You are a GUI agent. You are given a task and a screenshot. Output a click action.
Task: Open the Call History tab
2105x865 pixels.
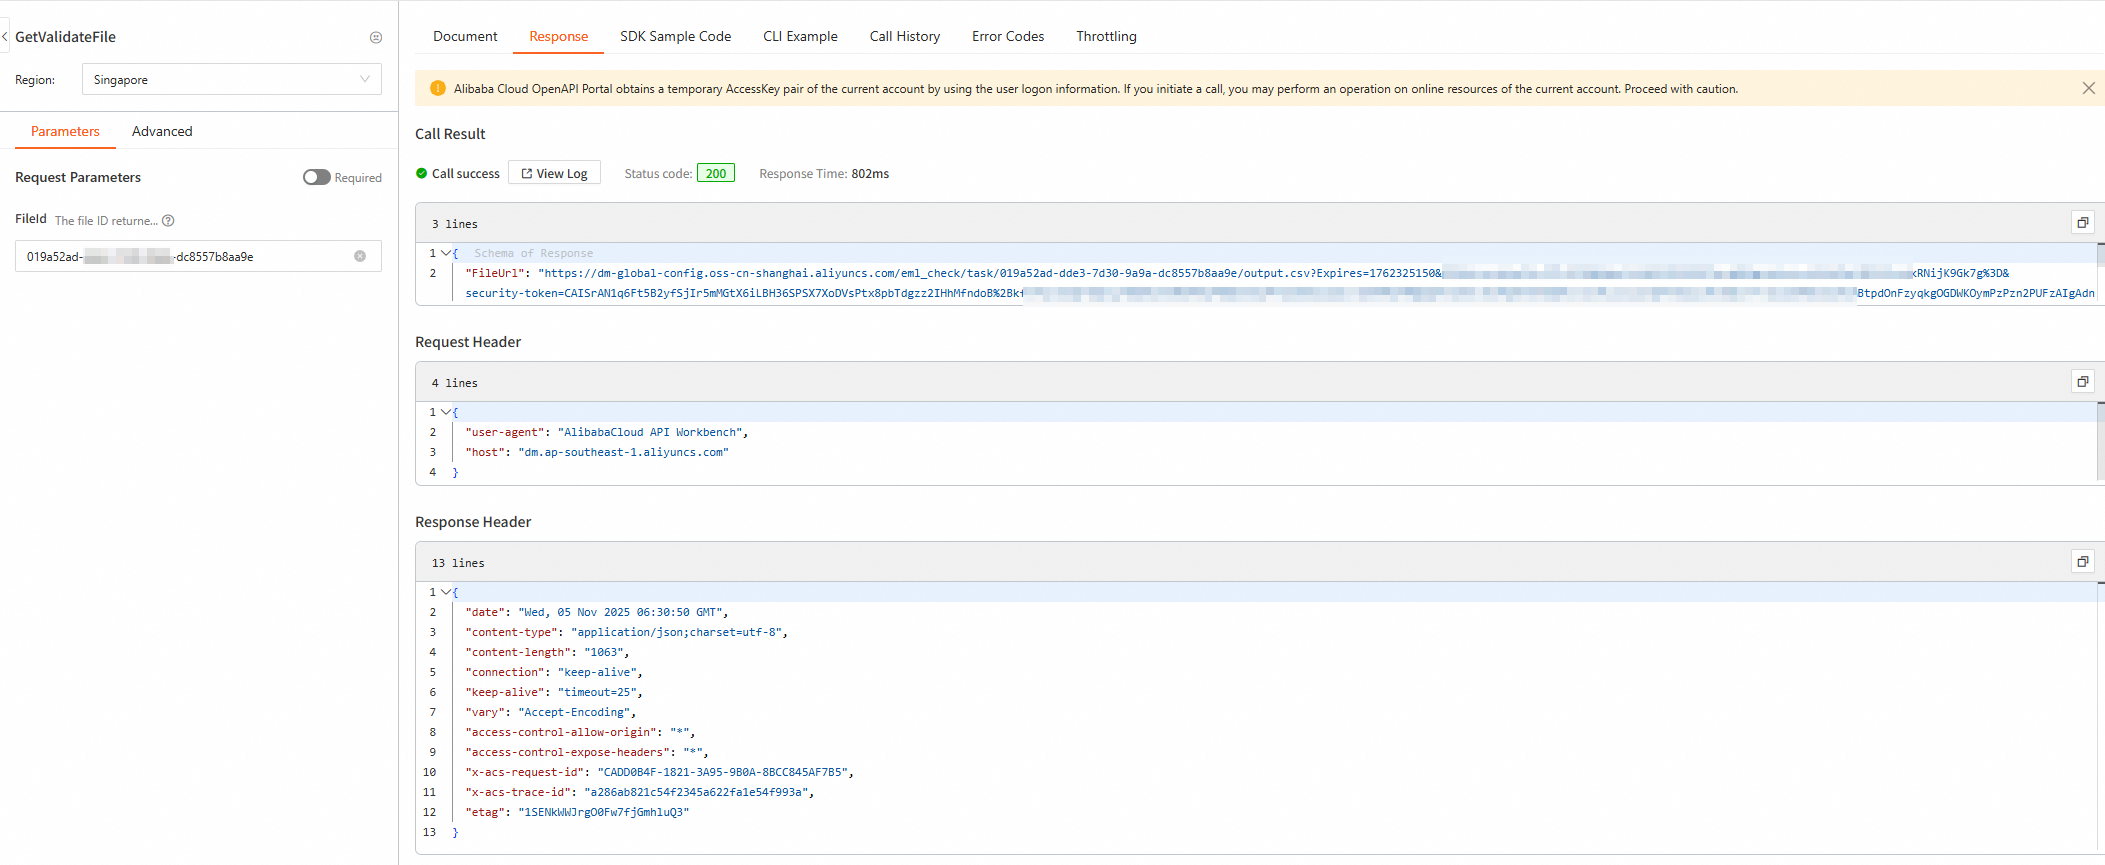coord(904,37)
